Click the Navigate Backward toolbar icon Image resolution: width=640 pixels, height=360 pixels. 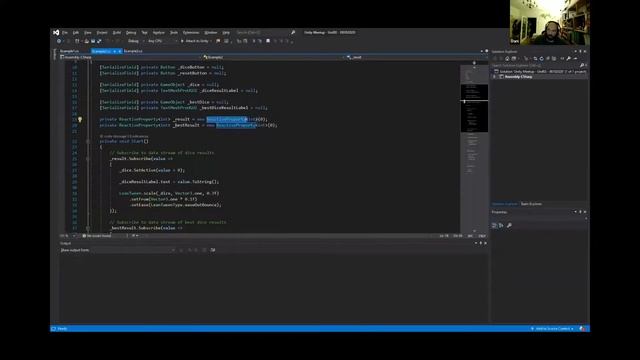59,41
